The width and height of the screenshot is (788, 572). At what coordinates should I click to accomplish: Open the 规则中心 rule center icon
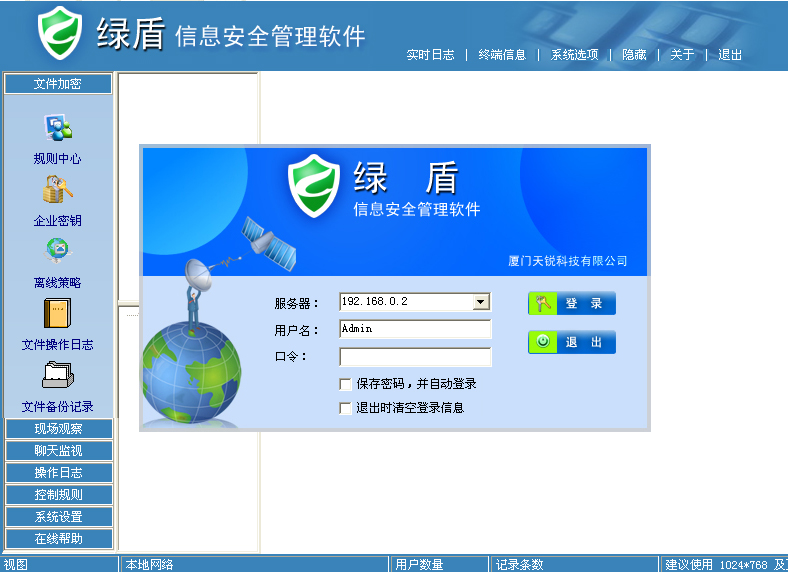click(x=58, y=128)
